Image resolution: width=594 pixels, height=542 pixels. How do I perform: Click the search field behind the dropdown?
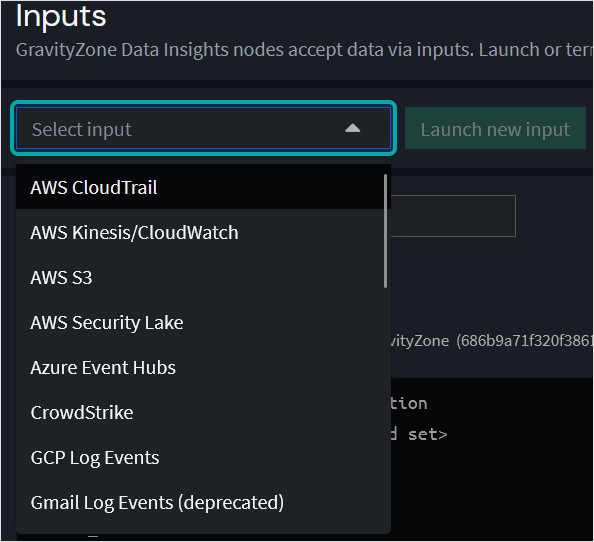point(453,216)
